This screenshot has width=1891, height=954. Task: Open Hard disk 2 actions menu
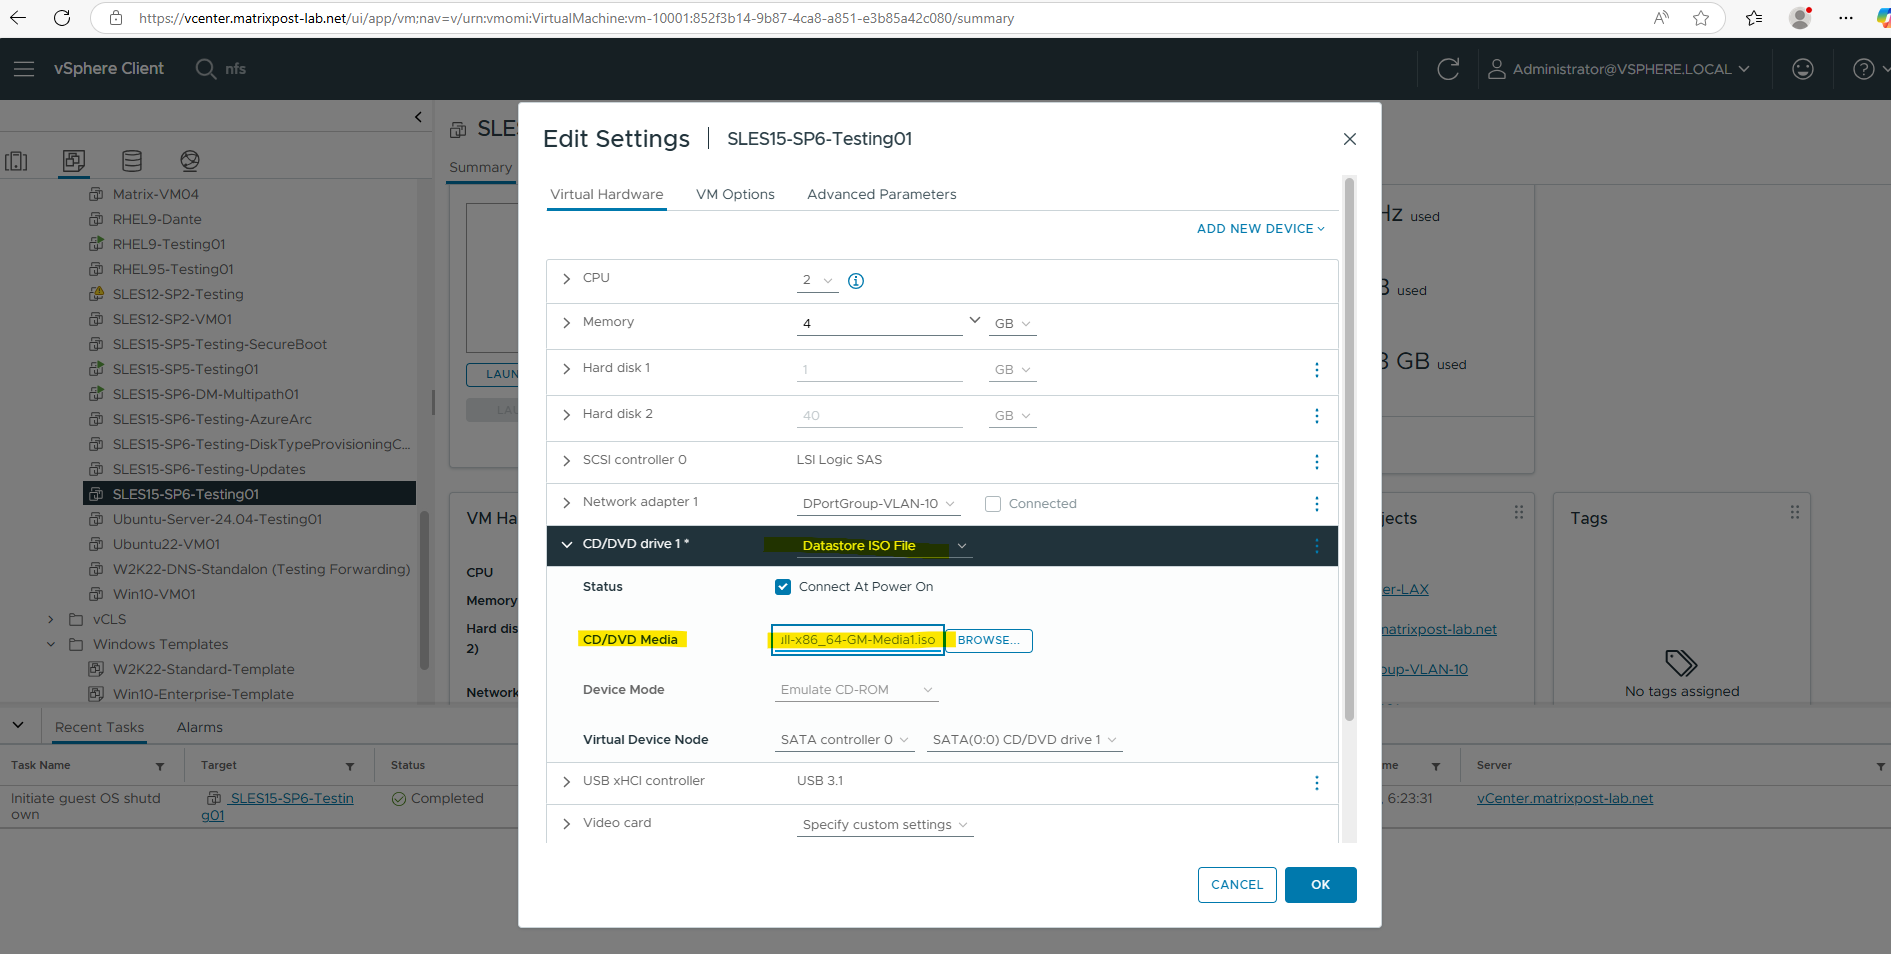point(1316,416)
